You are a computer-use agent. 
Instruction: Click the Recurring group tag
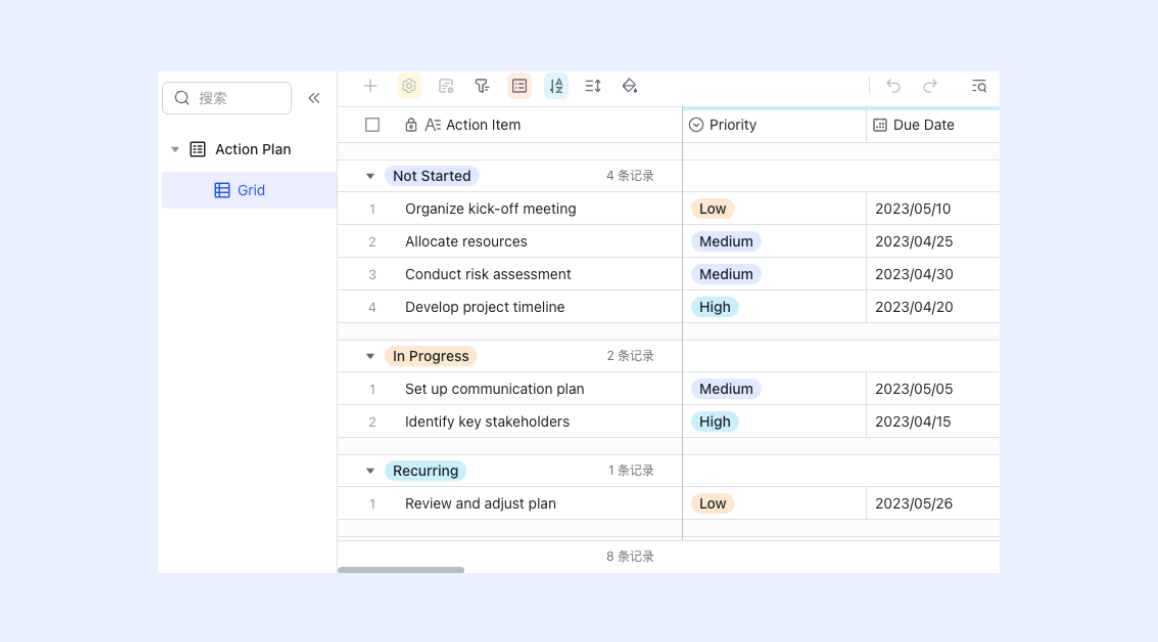pos(425,471)
